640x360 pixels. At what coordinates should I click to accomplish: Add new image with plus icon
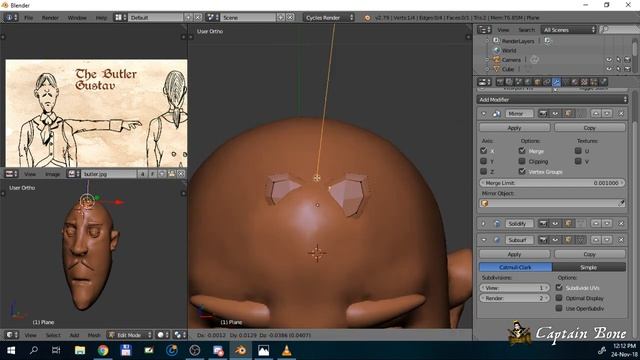(162, 174)
